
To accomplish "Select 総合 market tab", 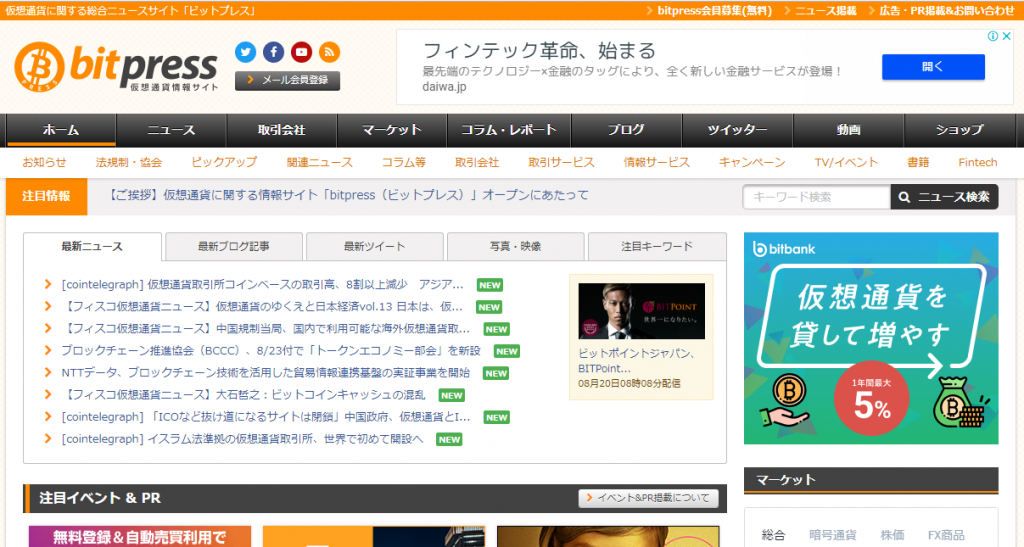I will (x=773, y=535).
